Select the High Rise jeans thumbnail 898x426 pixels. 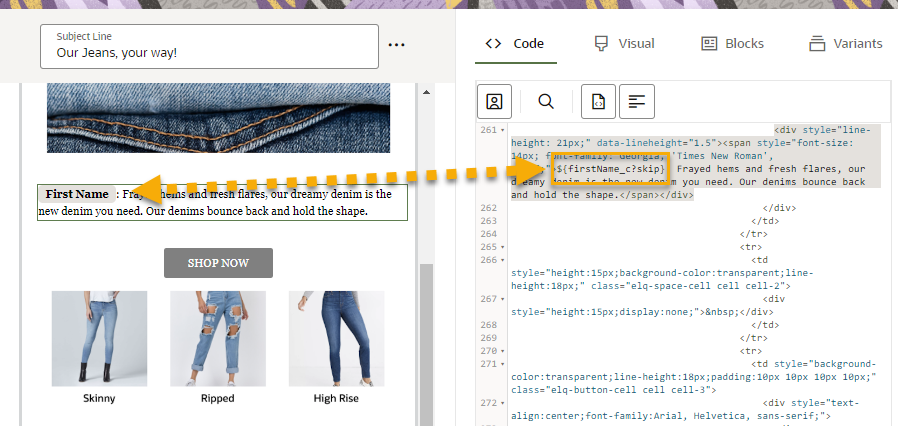point(336,338)
